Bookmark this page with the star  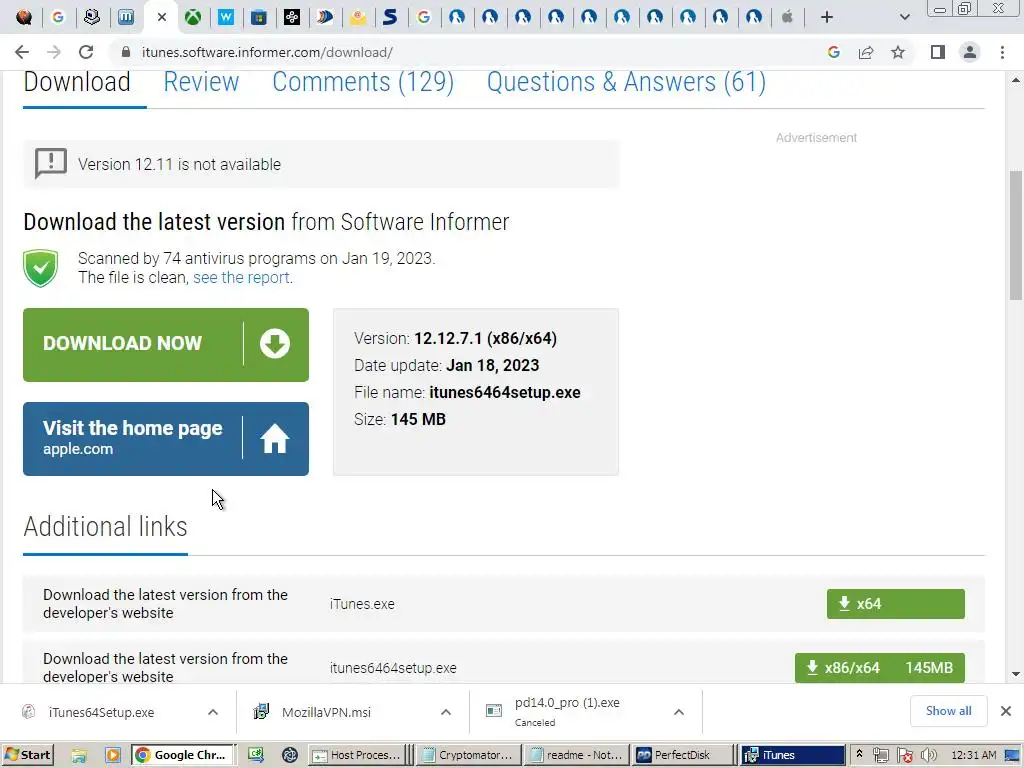[x=898, y=52]
